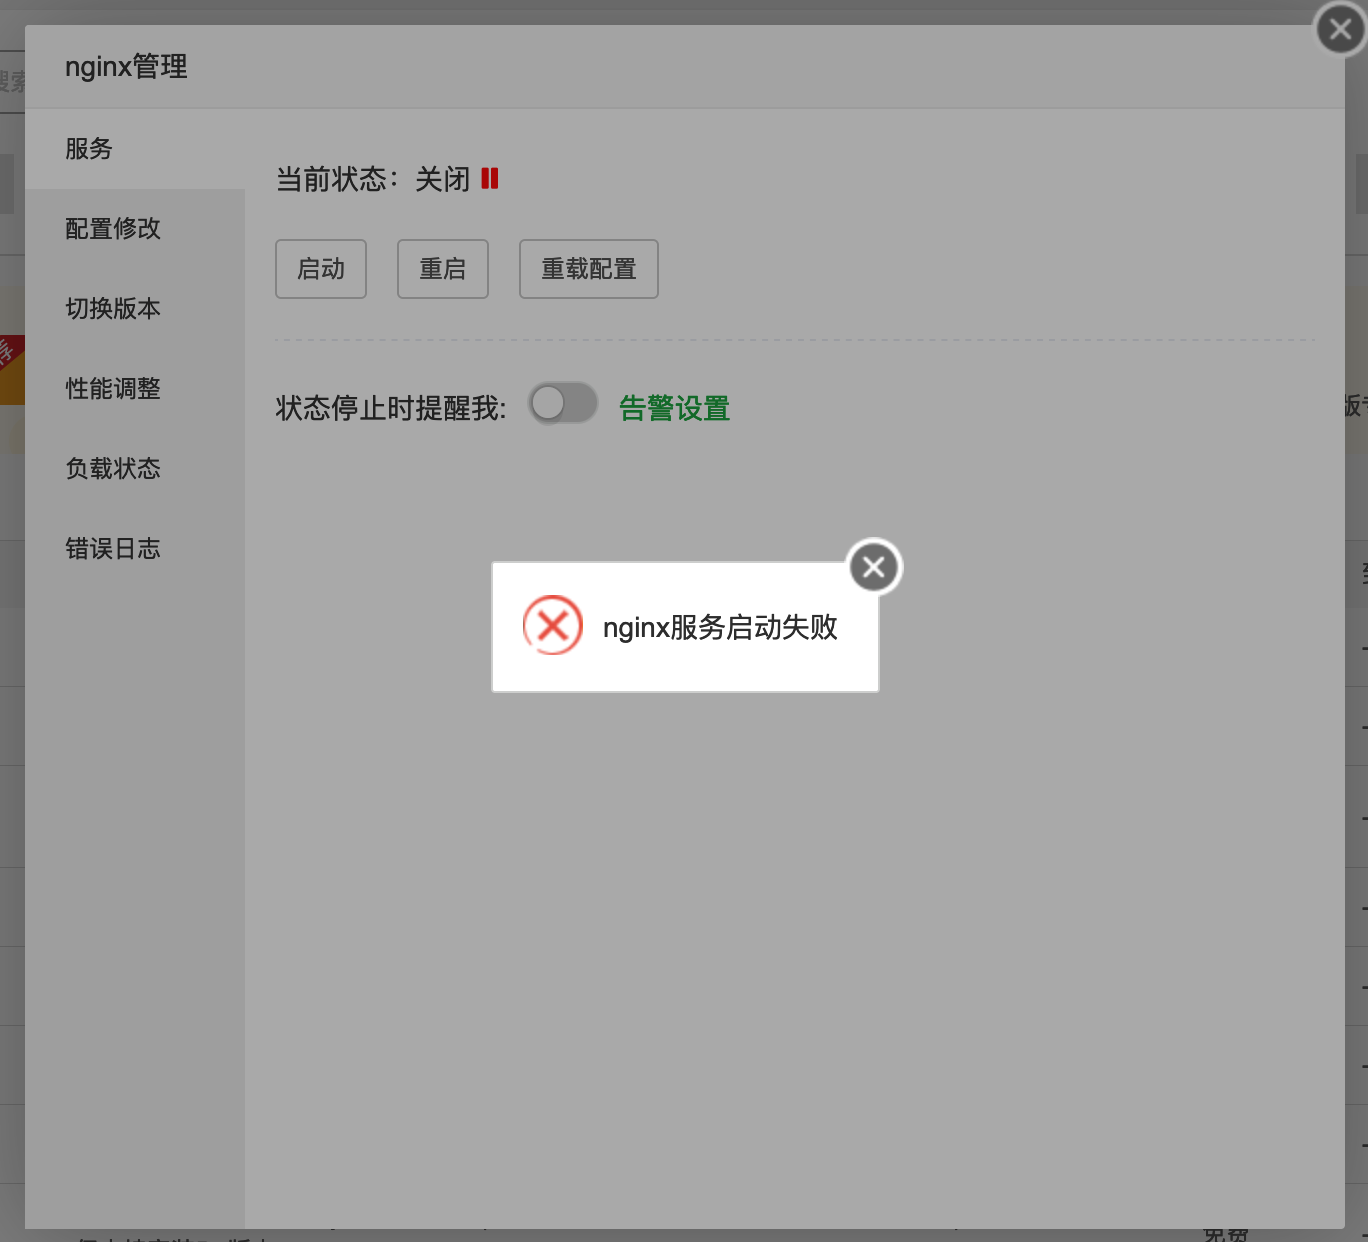Toggle the 状态停止时提醒我 switch
This screenshot has height=1242, width=1368.
coord(563,404)
